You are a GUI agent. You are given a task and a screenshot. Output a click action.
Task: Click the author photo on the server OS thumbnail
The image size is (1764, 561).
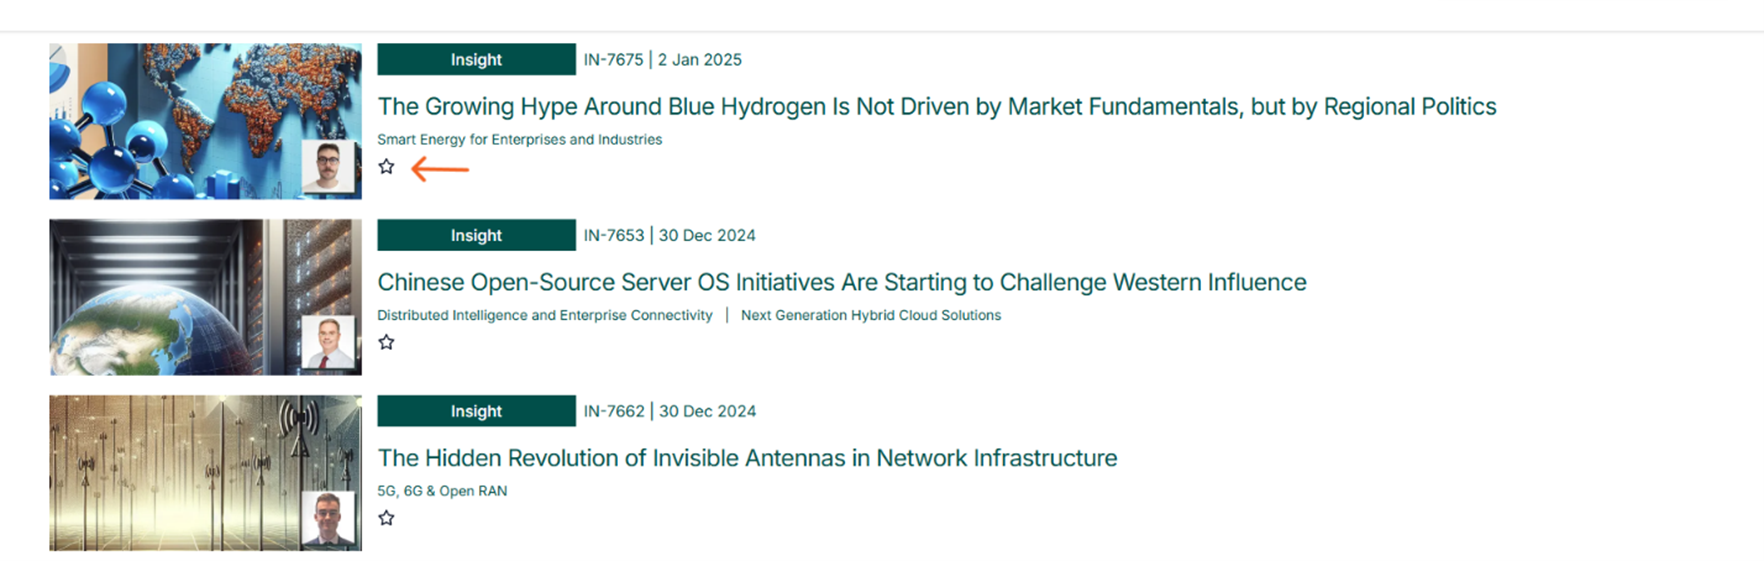tap(328, 342)
